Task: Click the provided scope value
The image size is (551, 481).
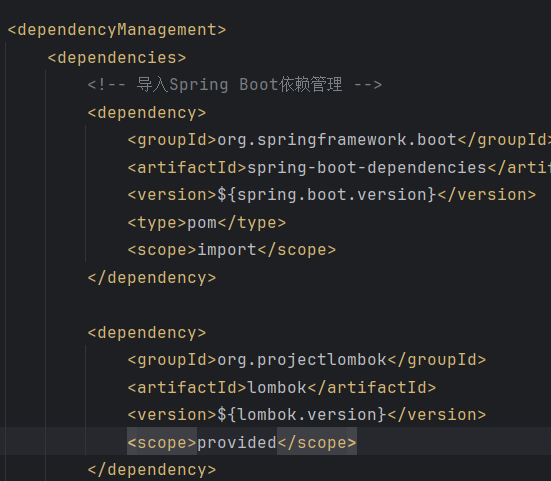Action: coord(237,443)
